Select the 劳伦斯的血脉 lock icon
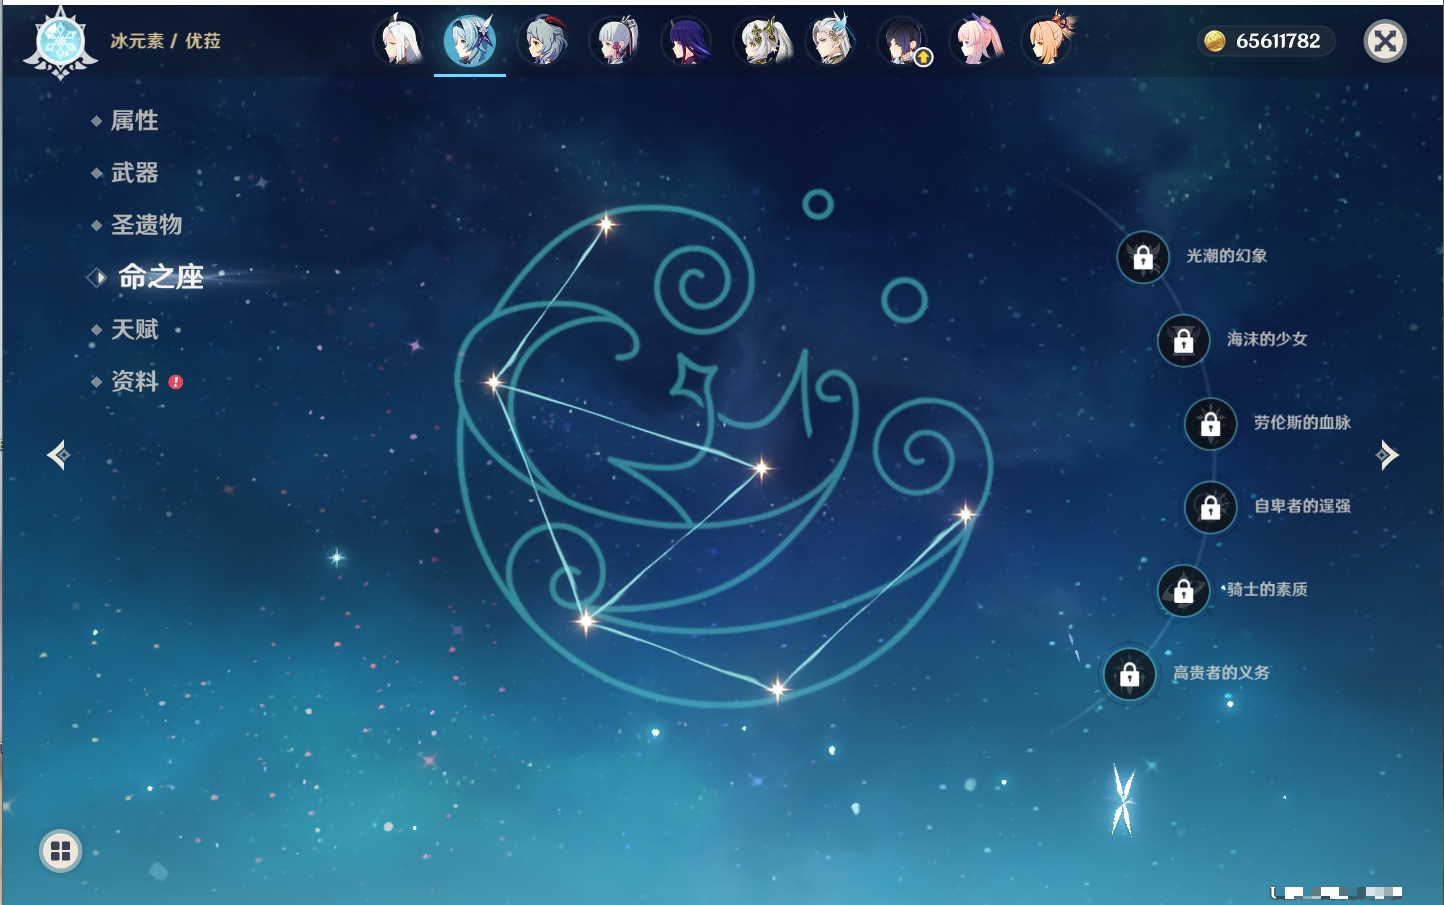Screen dimensions: 1444x905 [1211, 424]
